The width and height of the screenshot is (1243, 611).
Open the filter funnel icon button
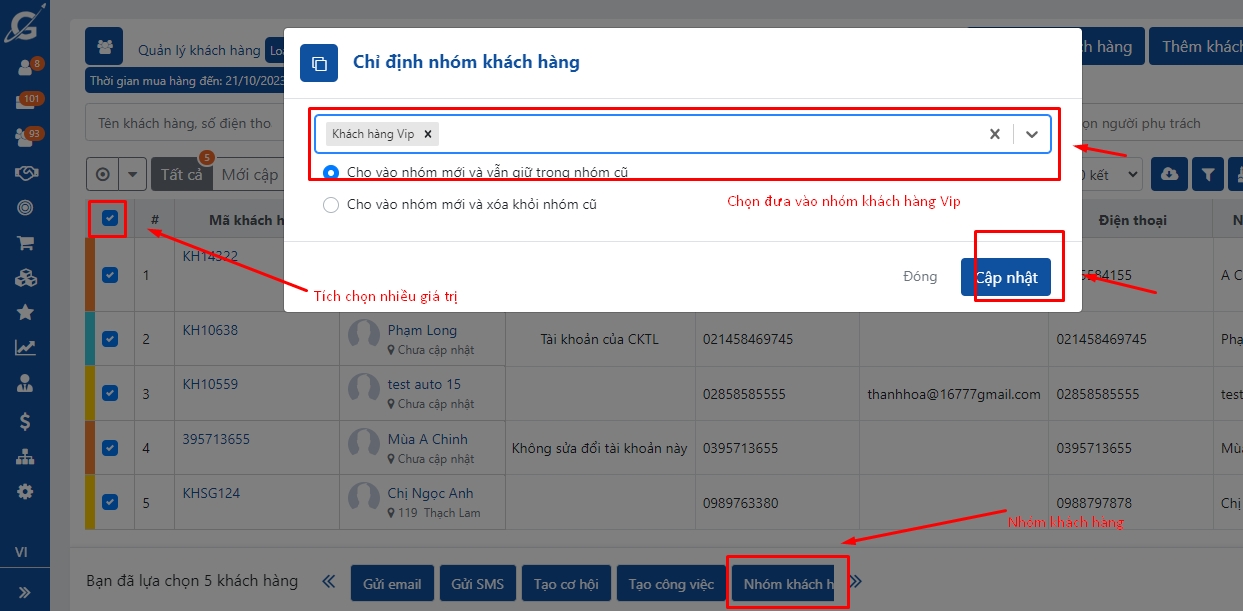click(1208, 174)
